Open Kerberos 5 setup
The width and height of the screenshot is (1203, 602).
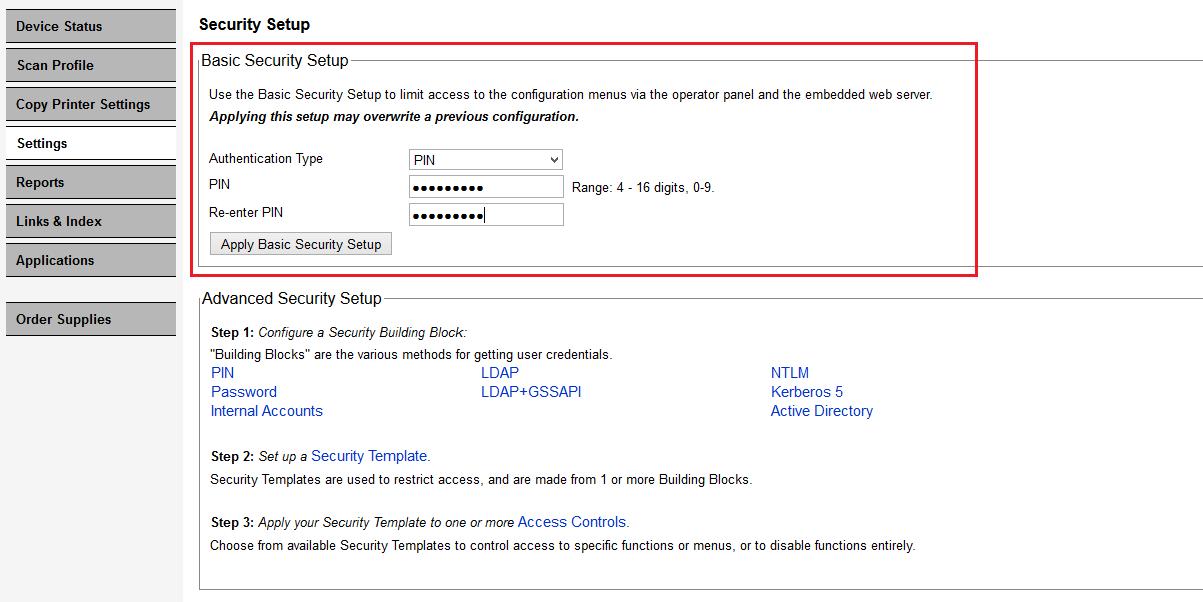pos(806,391)
